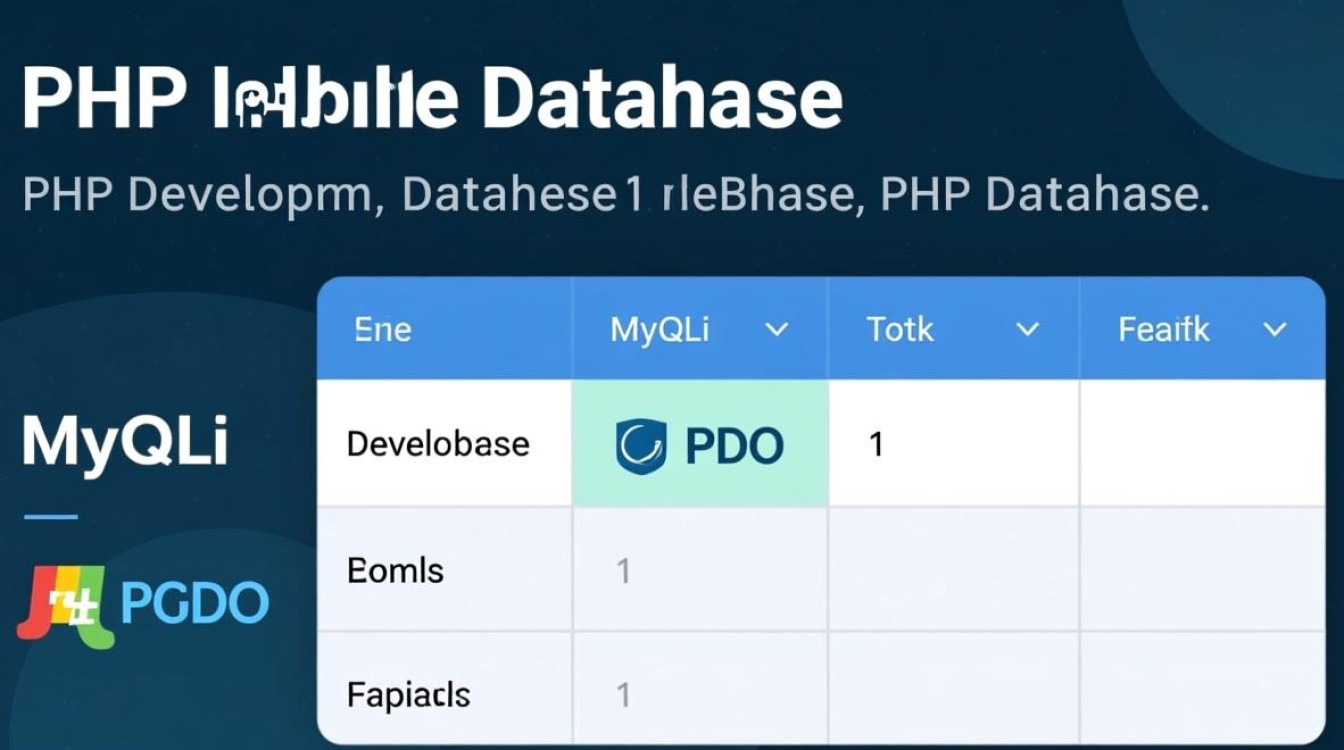Select the 1 value in the Eomls row
Screen dimensions: 1344x750
(x=623, y=571)
